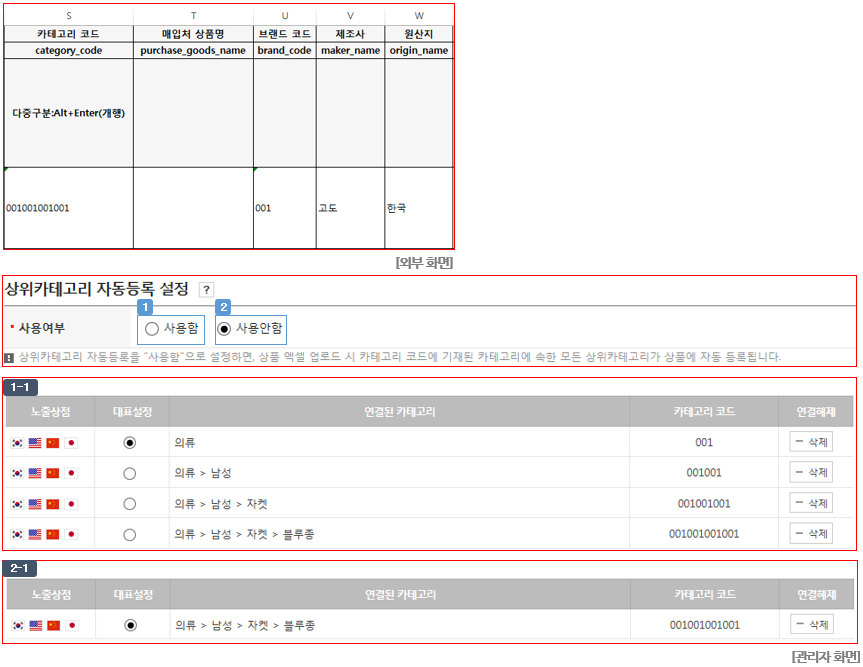Pick the Japanese flag in the 001001001 자켓 row
The width and height of the screenshot is (863, 667).
[71, 504]
